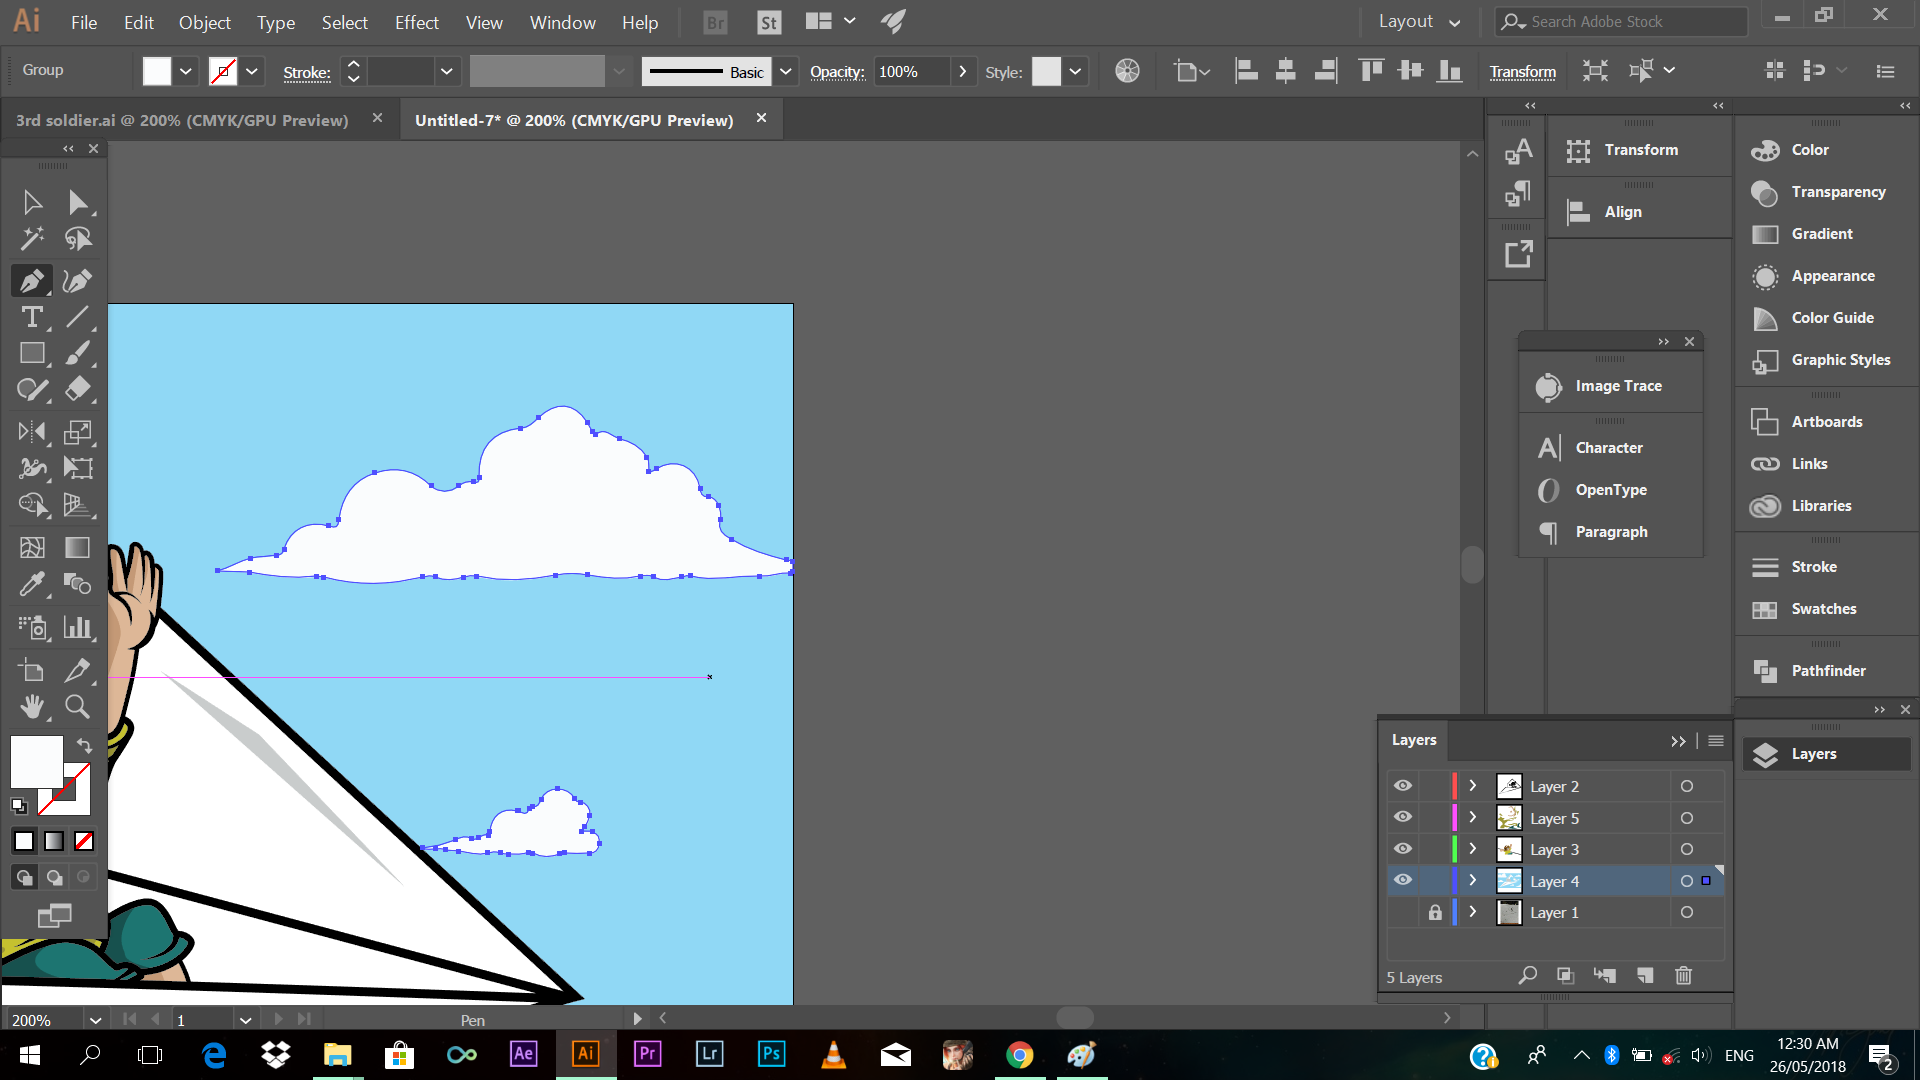1920x1080 pixels.
Task: Select the Selection tool arrow
Action: tap(32, 203)
